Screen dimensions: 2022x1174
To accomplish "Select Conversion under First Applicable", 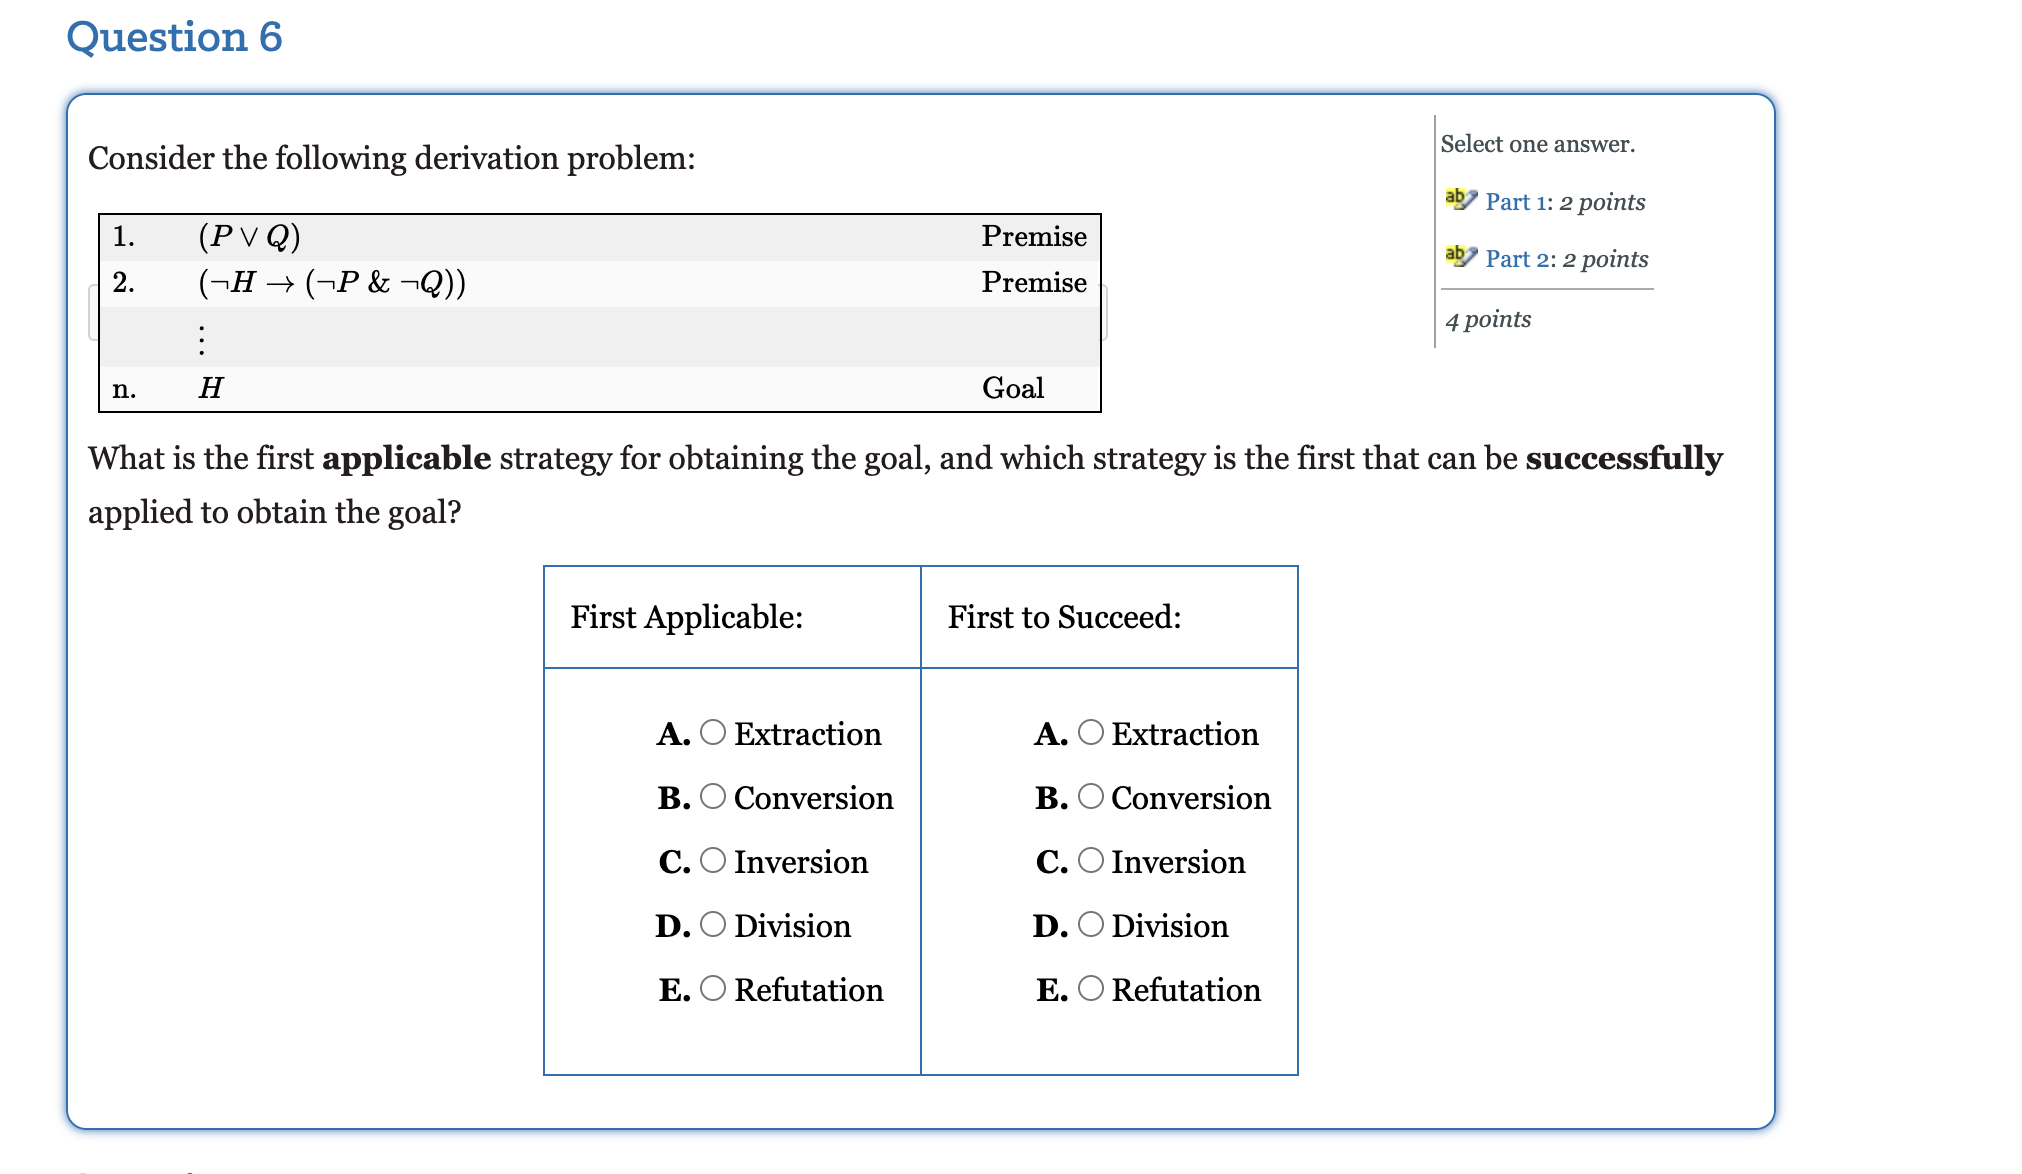I will 711,798.
